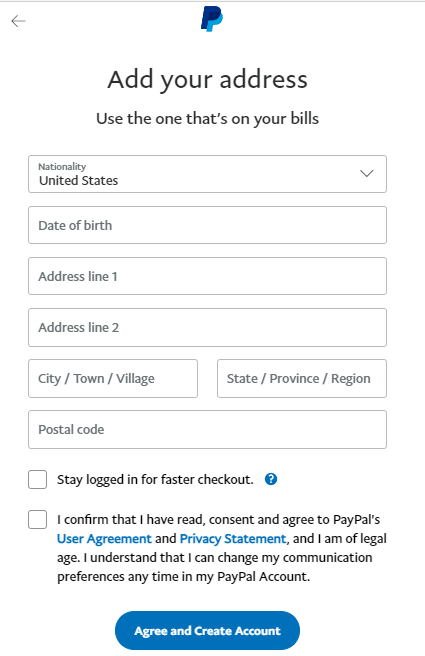
Task: Select the Address line 2 field
Action: 207,328
